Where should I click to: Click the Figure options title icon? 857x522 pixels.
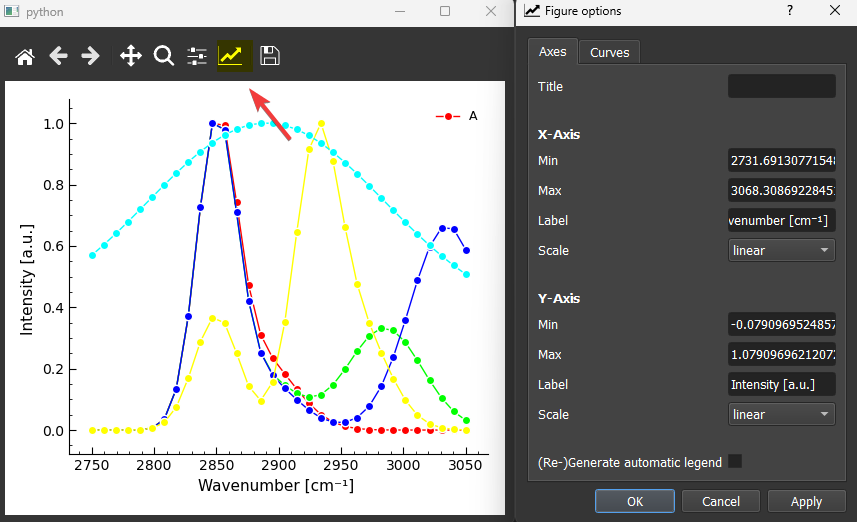pyautogui.click(x=531, y=11)
